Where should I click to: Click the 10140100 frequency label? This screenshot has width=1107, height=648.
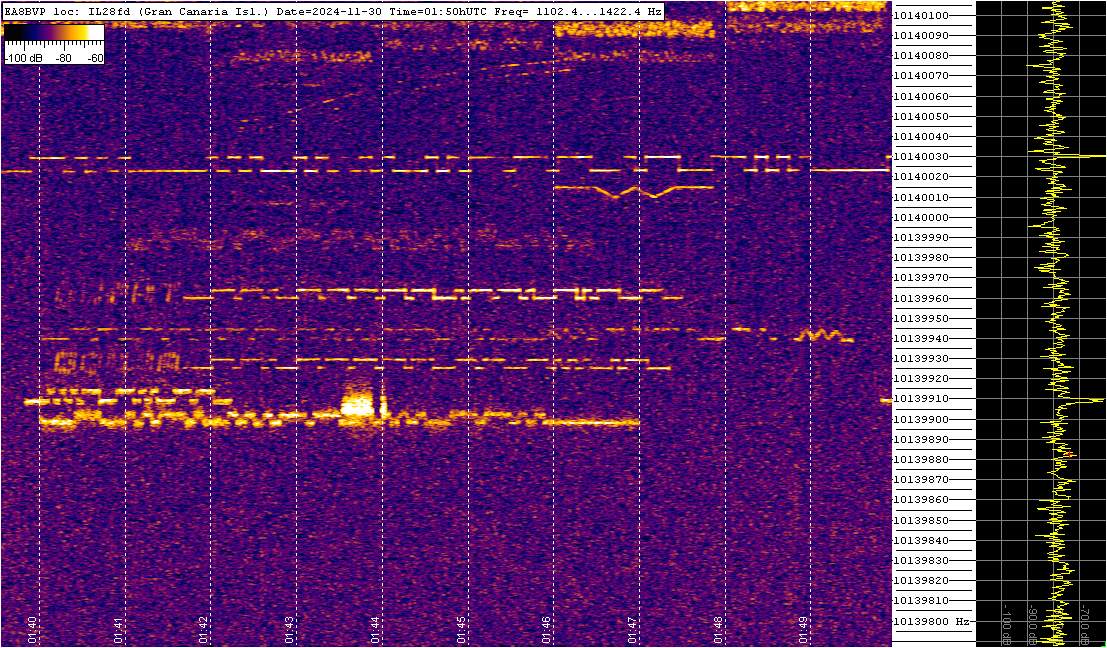coord(921,16)
